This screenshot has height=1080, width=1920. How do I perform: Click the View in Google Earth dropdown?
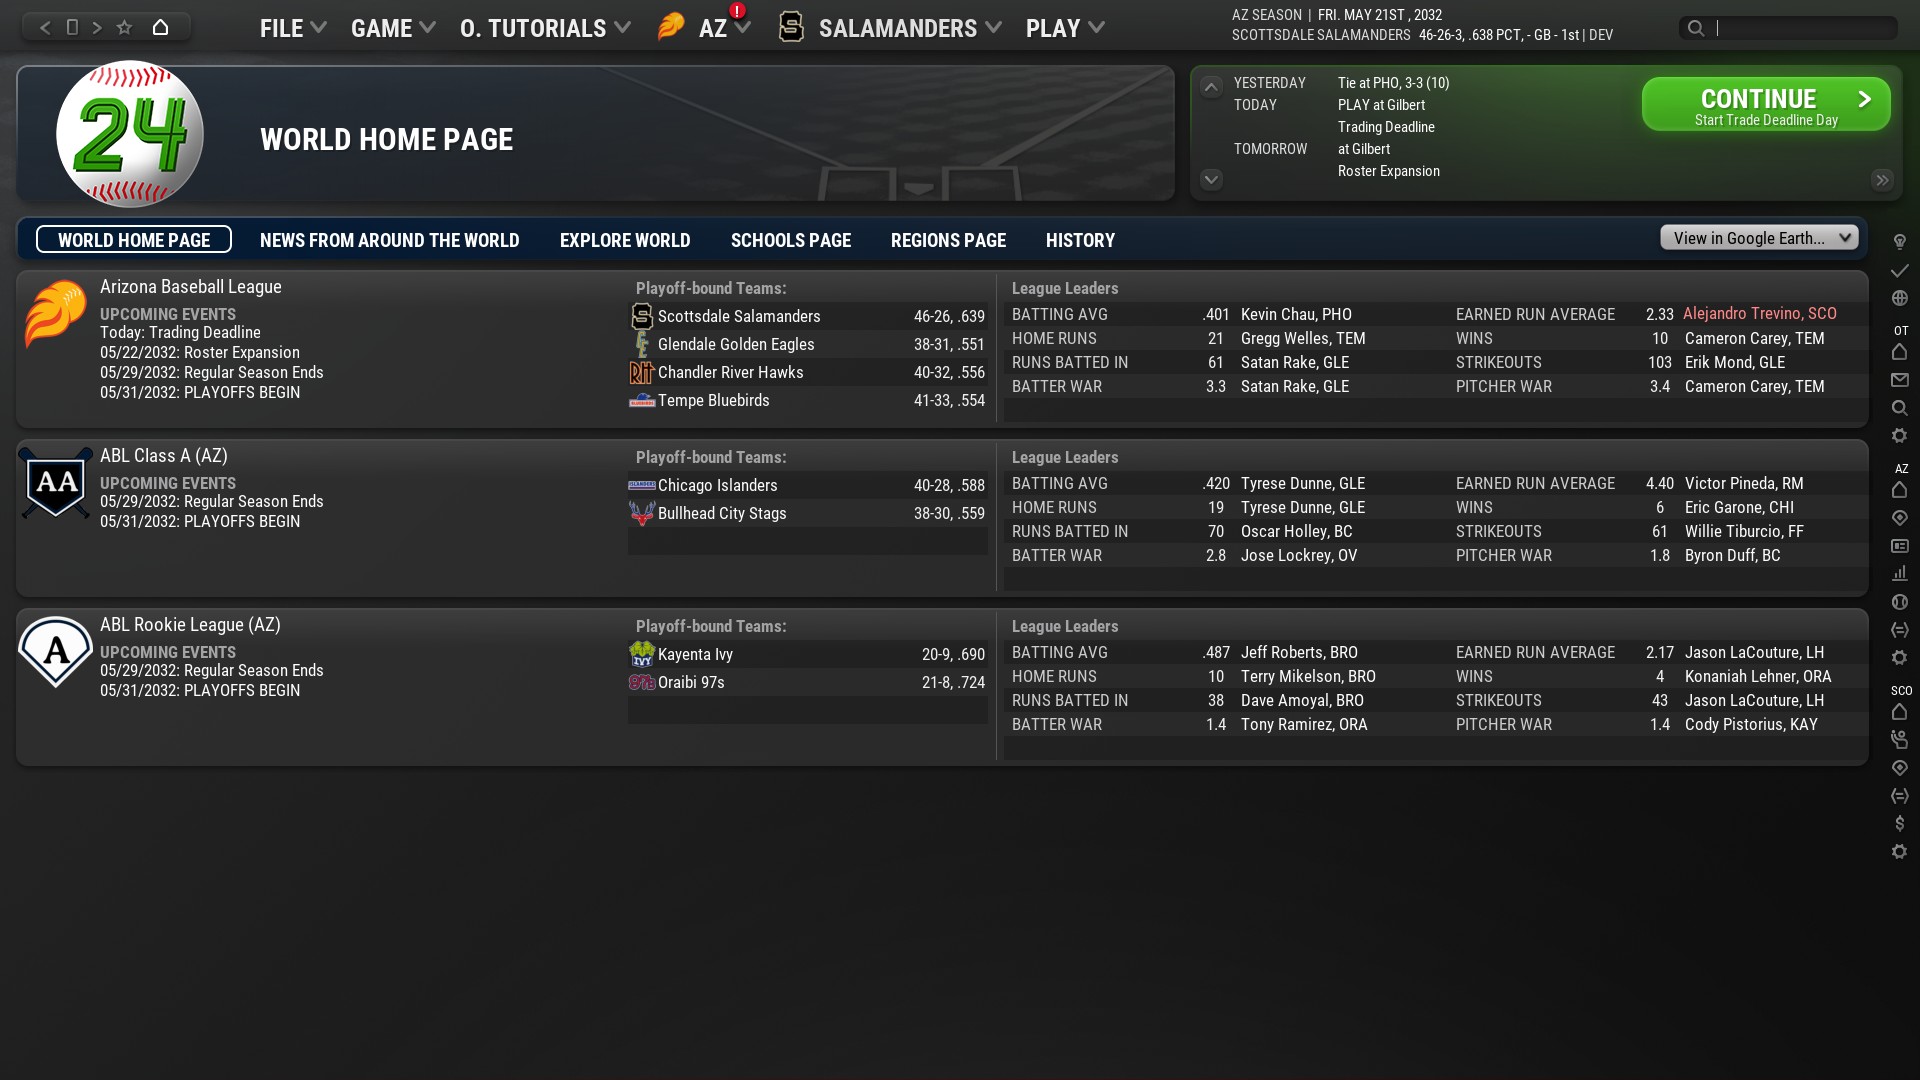pos(1760,237)
